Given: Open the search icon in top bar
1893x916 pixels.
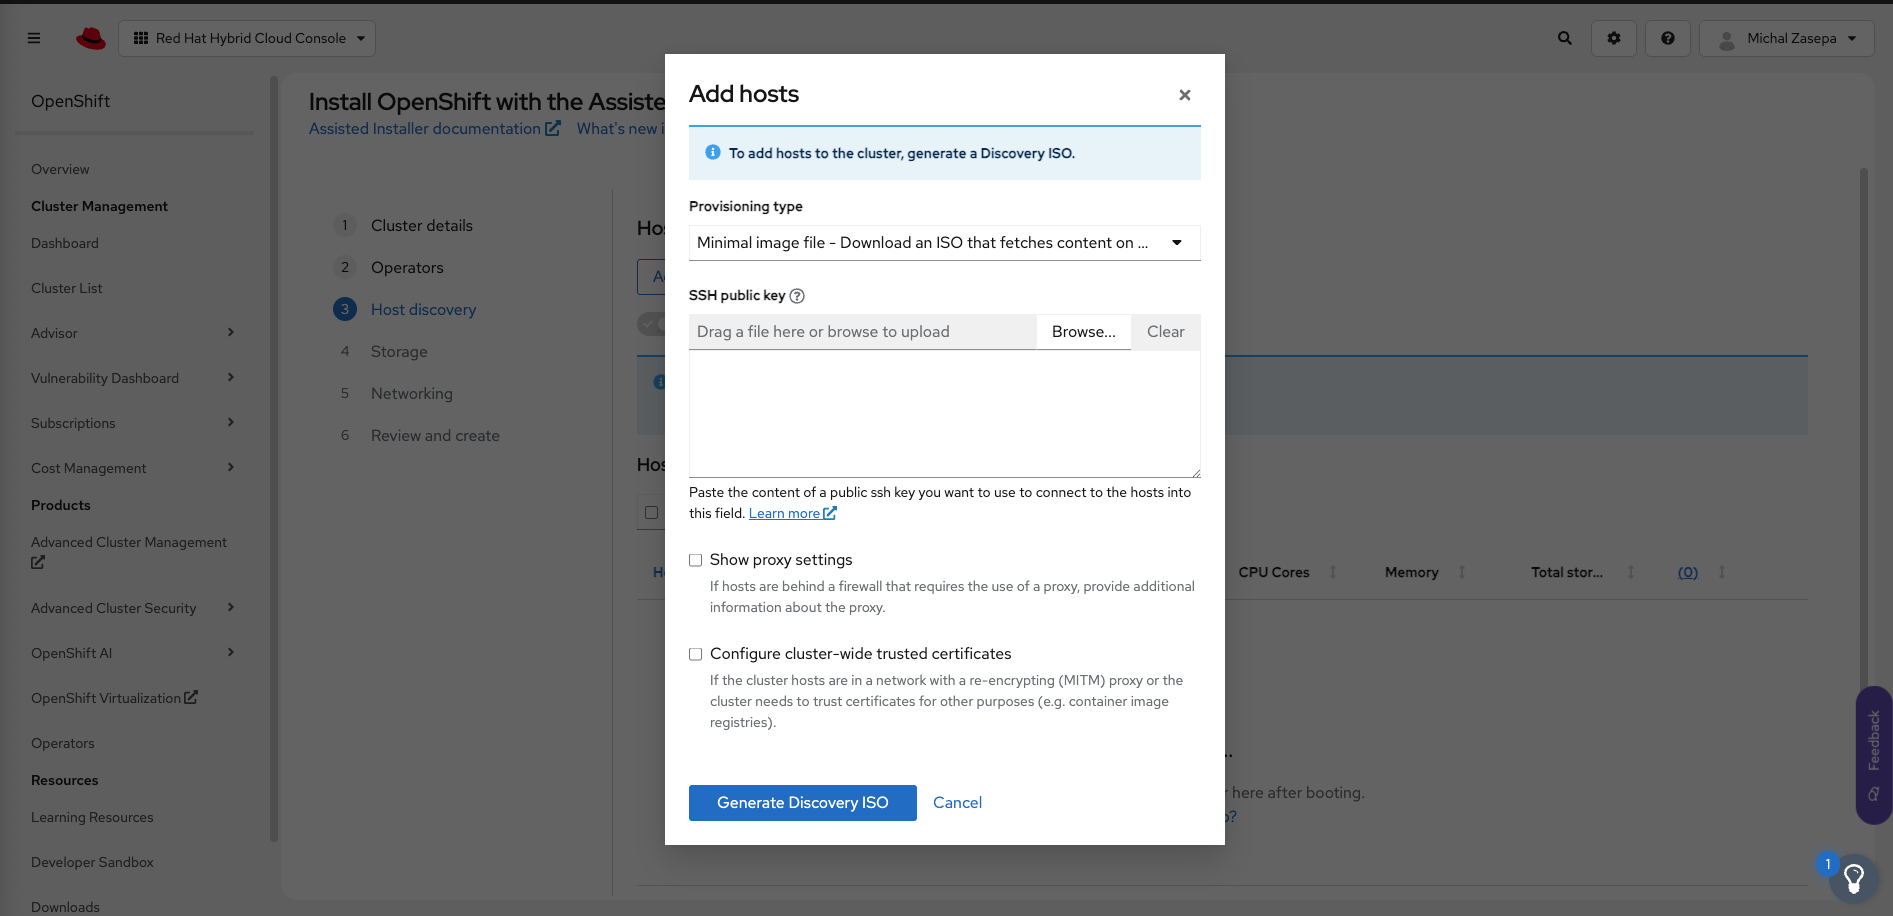Looking at the screenshot, I should (1563, 38).
